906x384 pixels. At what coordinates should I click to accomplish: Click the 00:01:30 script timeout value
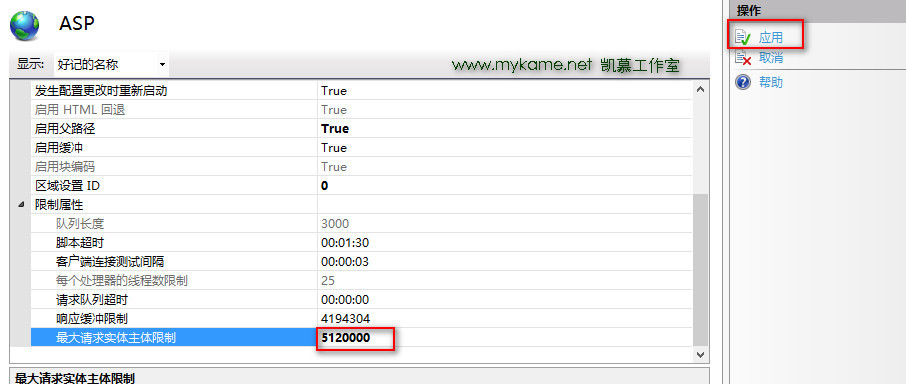[x=345, y=243]
